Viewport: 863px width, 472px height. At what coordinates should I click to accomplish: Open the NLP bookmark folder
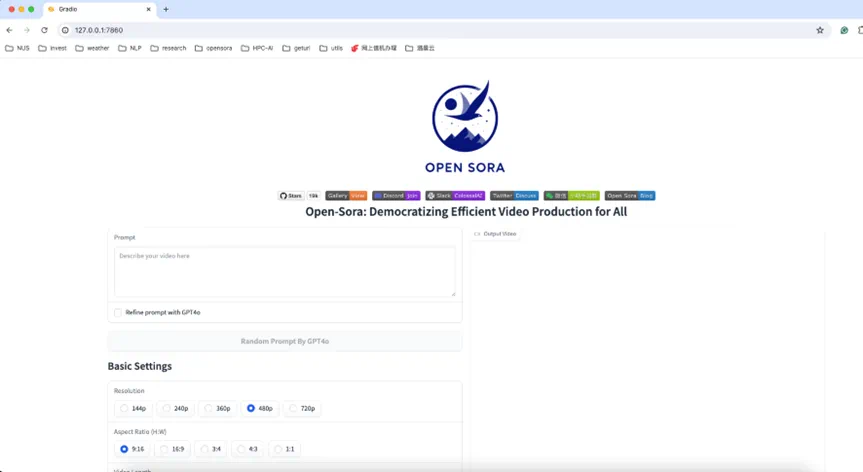129,48
